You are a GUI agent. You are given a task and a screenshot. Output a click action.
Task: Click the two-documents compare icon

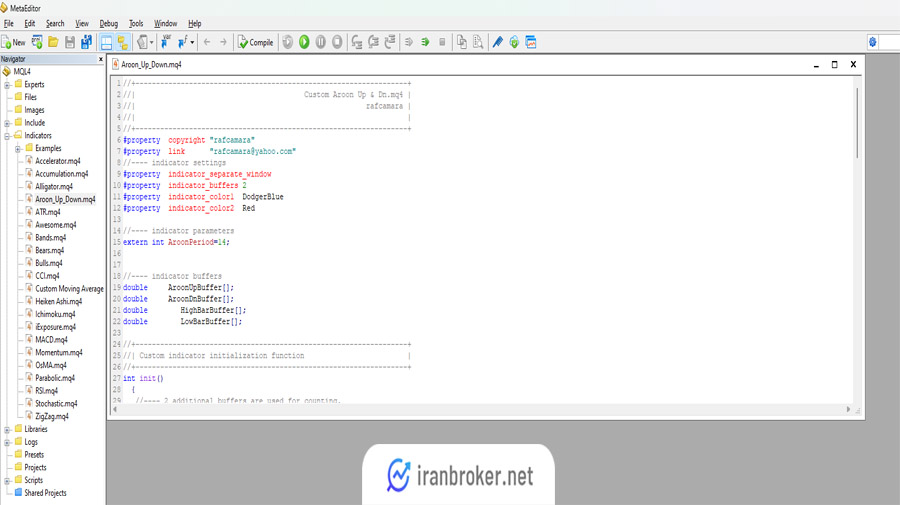[x=461, y=42]
